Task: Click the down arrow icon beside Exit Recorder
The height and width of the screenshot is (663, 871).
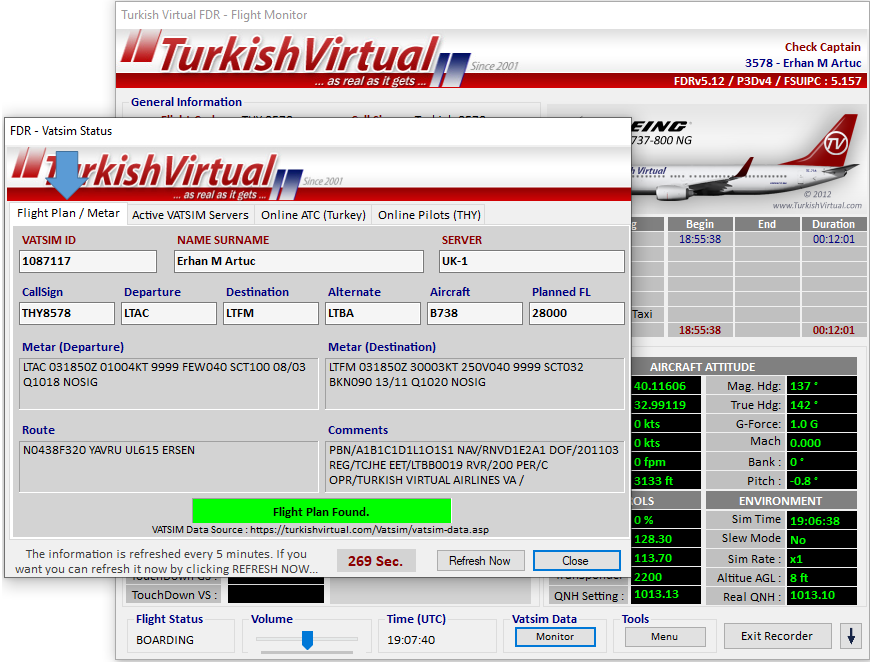Action: point(850,636)
